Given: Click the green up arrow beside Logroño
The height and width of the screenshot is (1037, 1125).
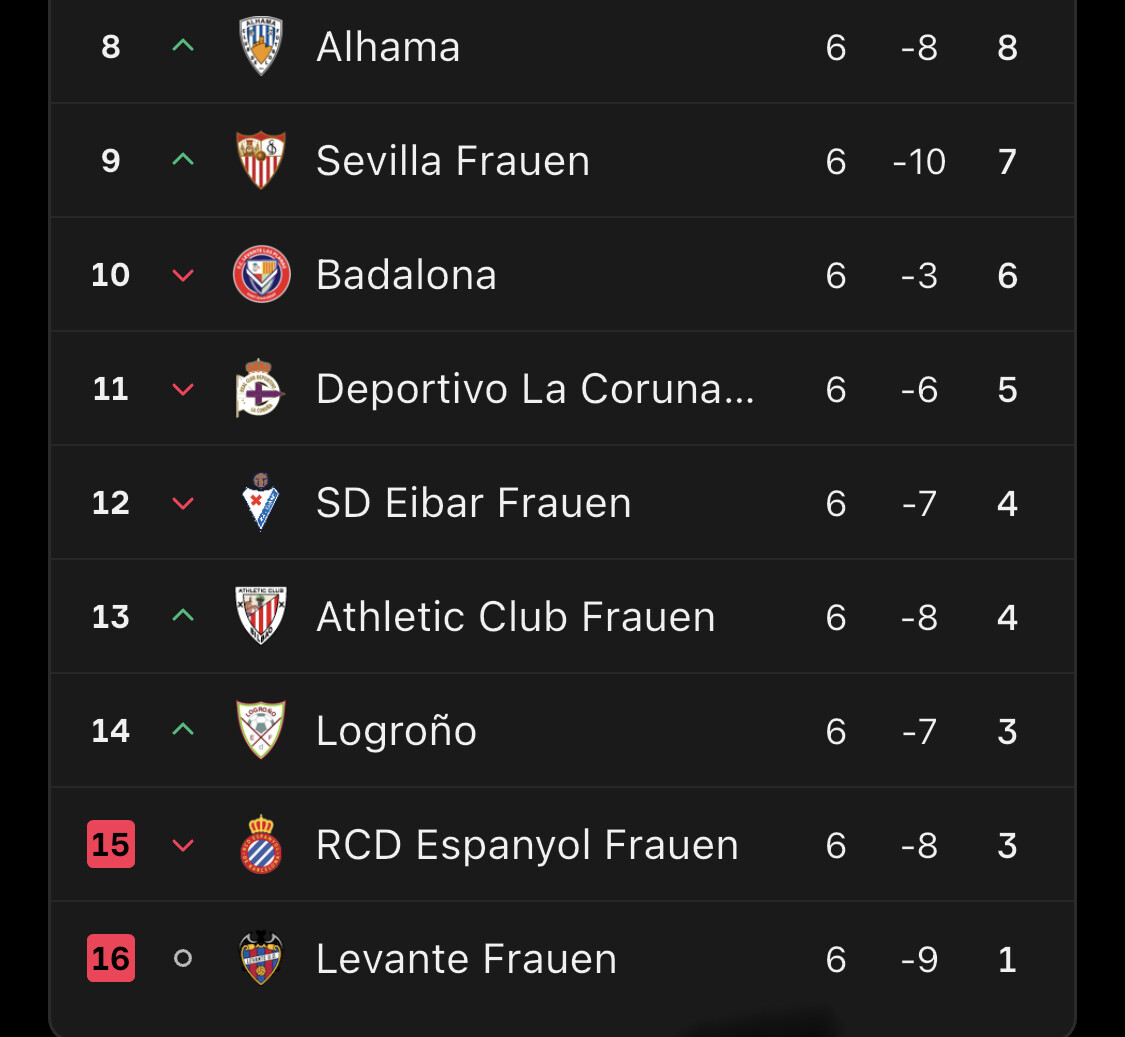Looking at the screenshot, I should (x=182, y=730).
